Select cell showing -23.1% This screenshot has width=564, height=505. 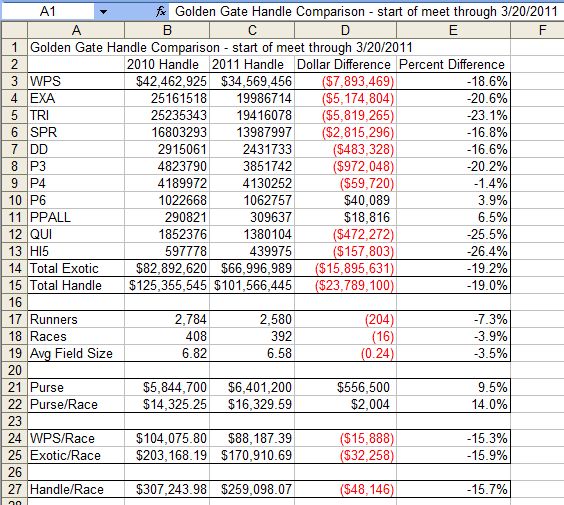pos(453,115)
